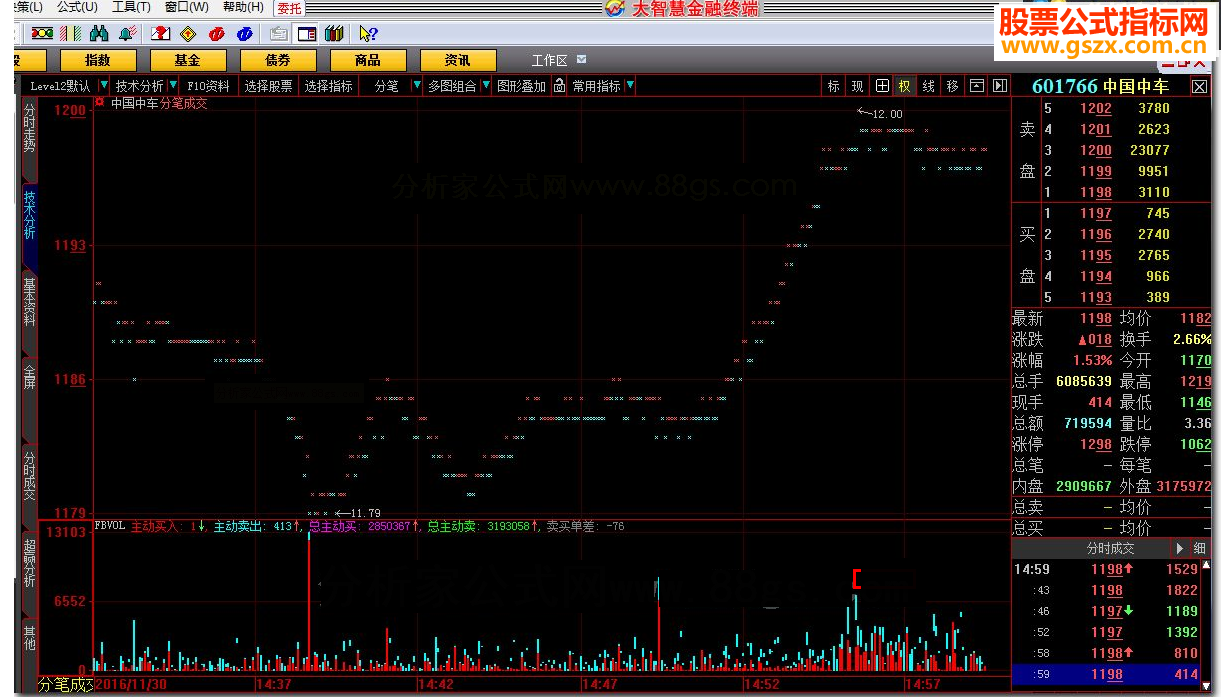Toggle the highlighted 权 button
The width and height of the screenshot is (1221, 697).
(x=904, y=86)
